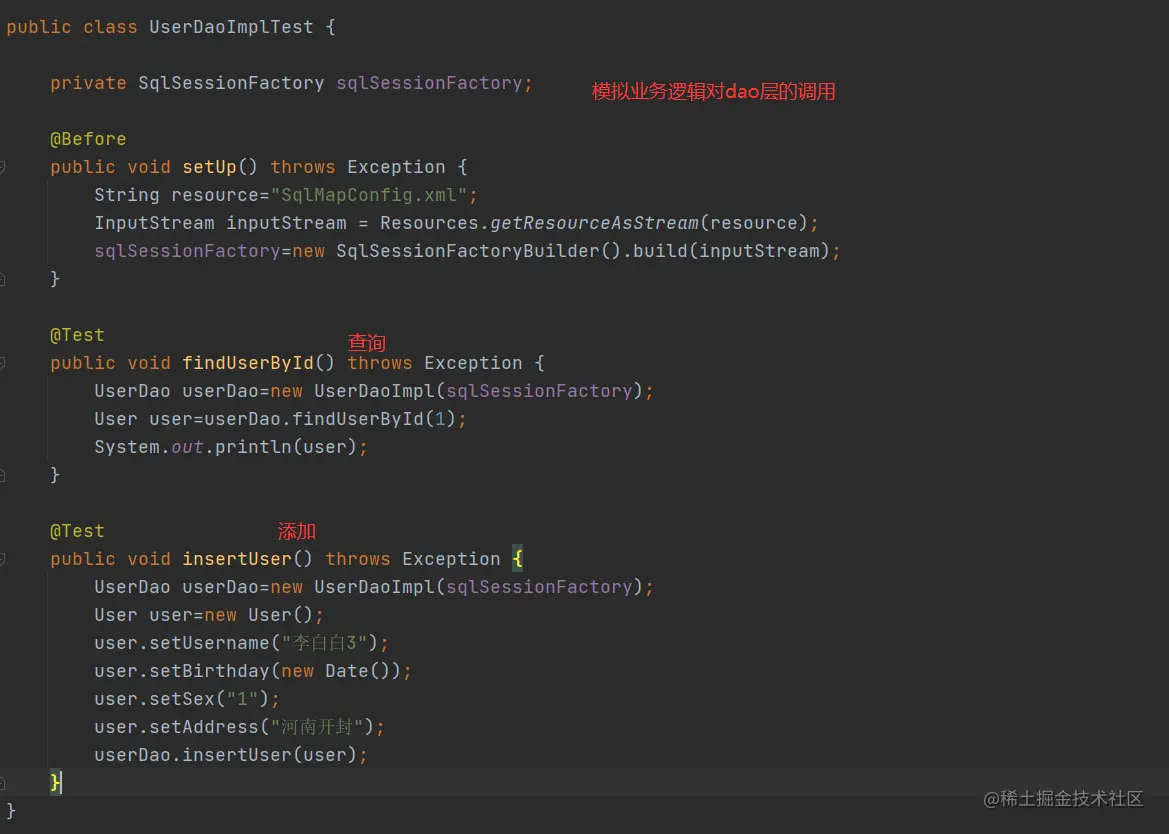Click the setBirthday(new Date()) line

point(253,671)
